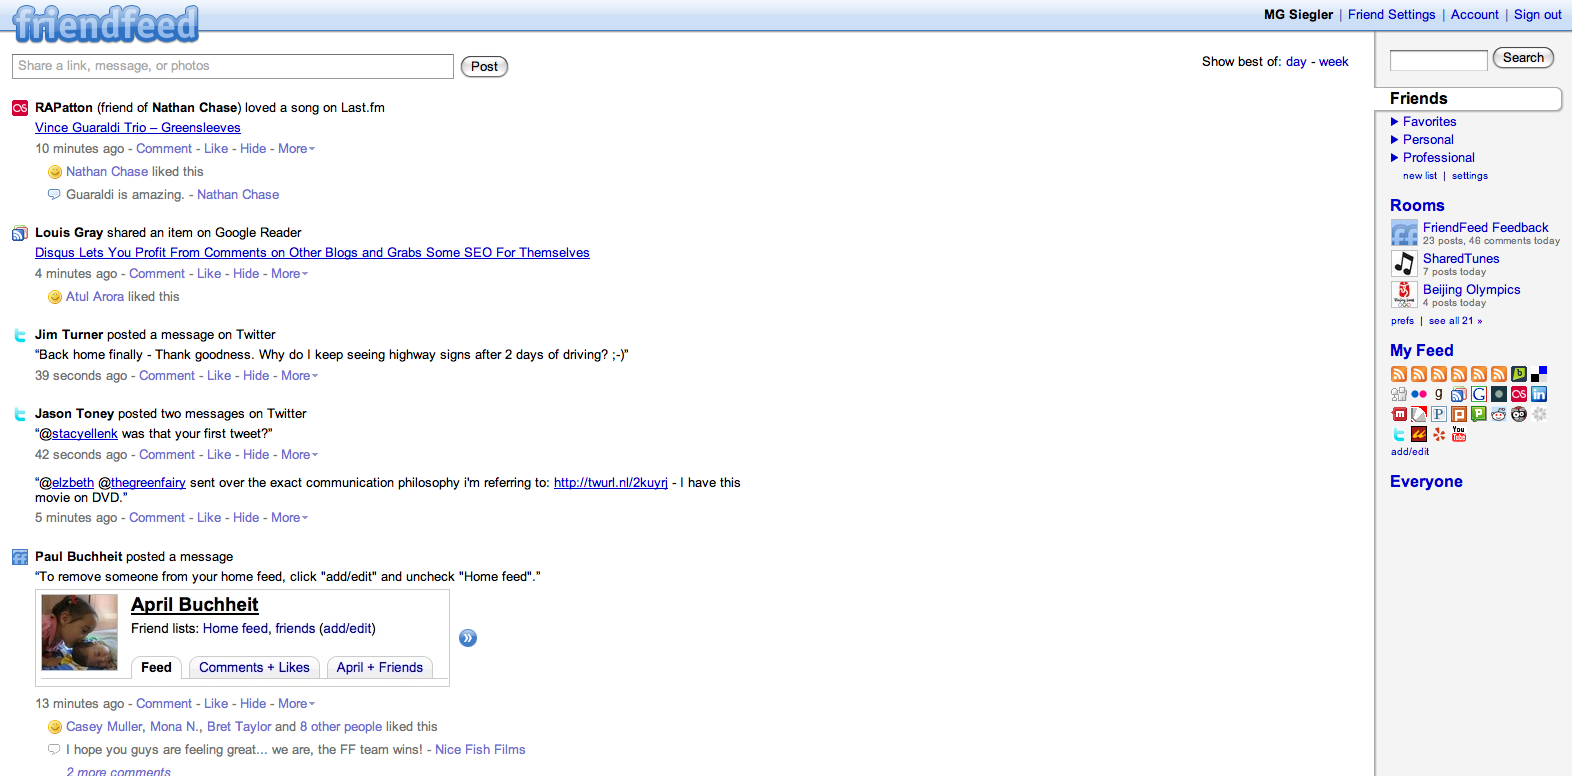The width and height of the screenshot is (1572, 776).
Task: Switch to the Comments + Likes tab
Action: [x=254, y=667]
